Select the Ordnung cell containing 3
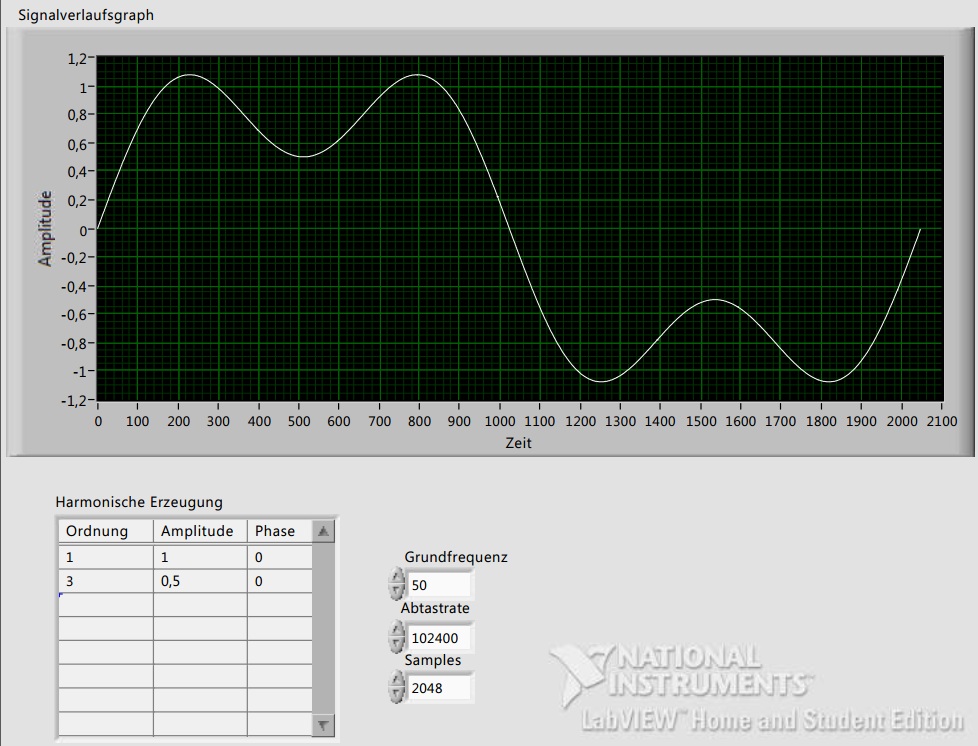978x746 pixels. pos(105,581)
